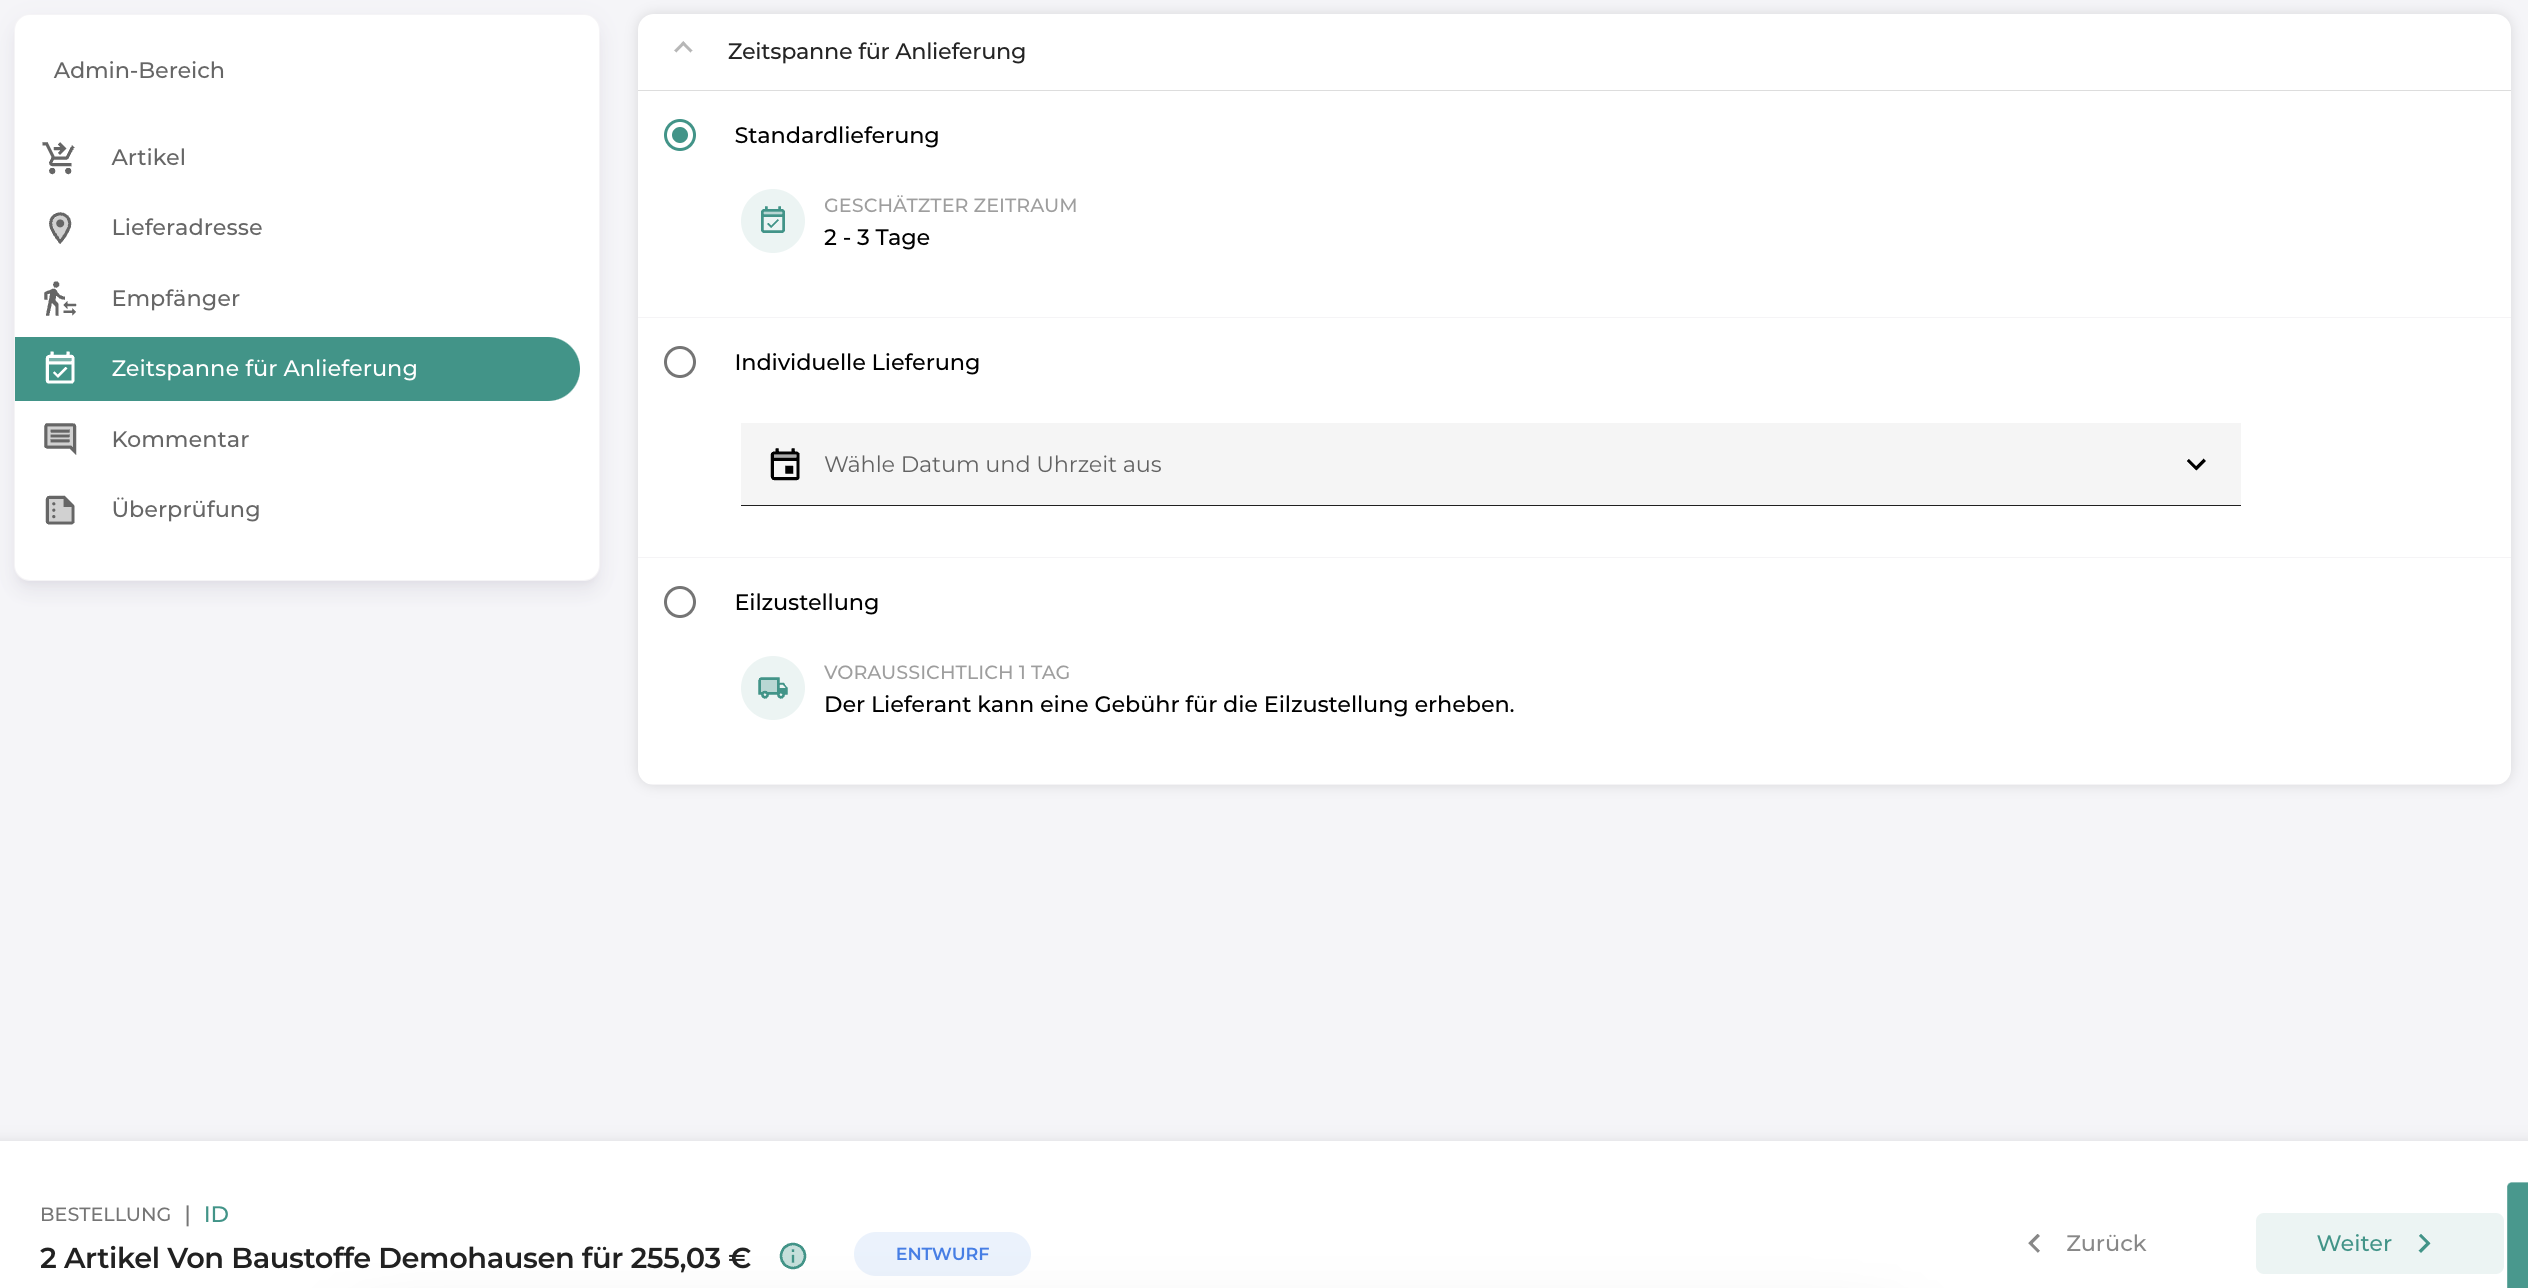Click the Admin-Bereich heading
Viewport: 2528px width, 1288px height.
coord(139,70)
